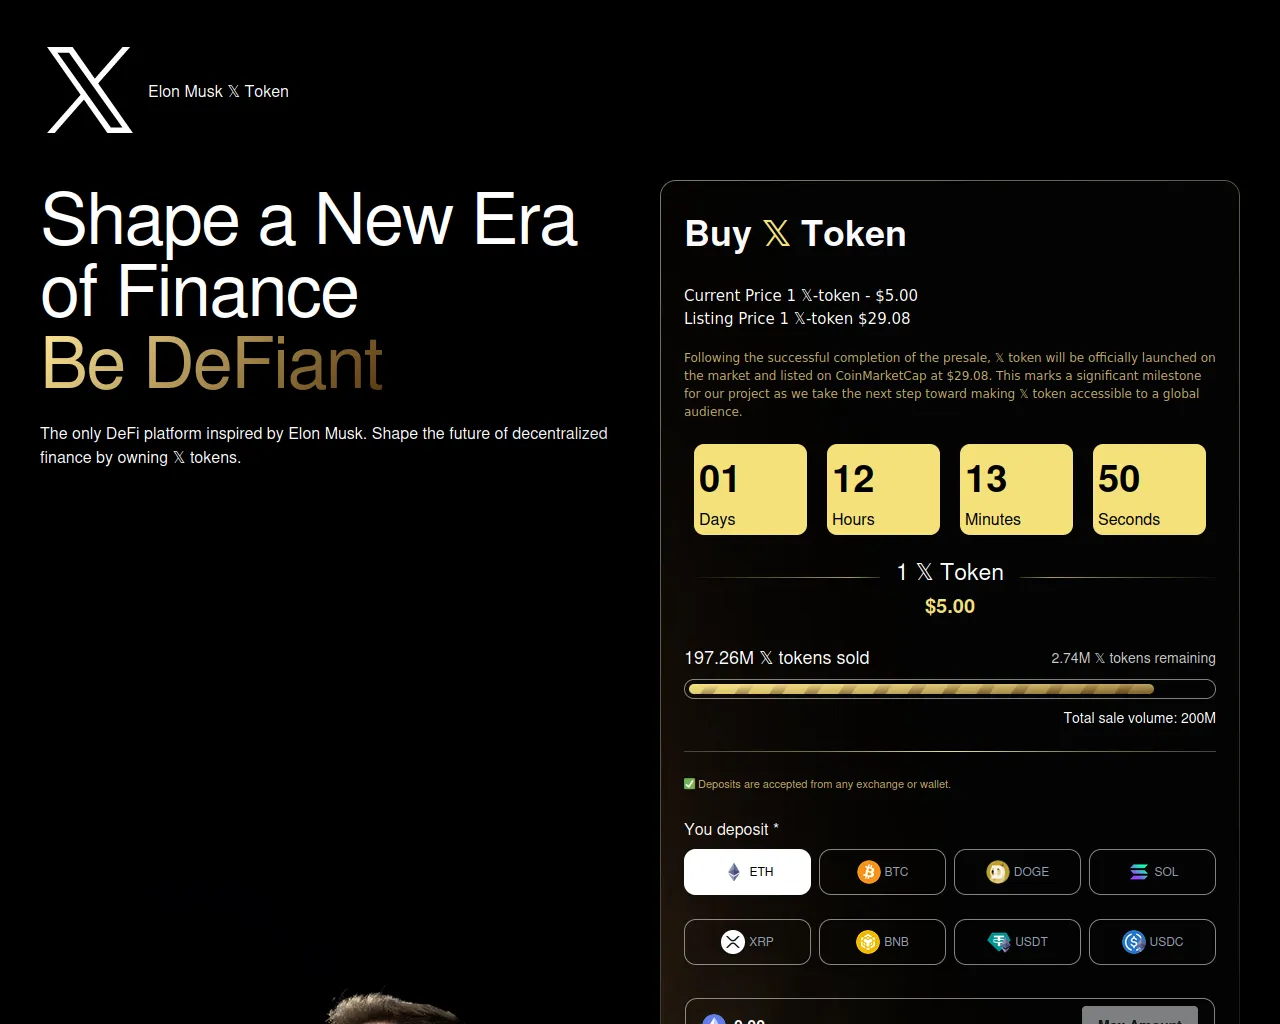Select the SOL deposit option
The height and width of the screenshot is (1024, 1280).
tap(1152, 872)
